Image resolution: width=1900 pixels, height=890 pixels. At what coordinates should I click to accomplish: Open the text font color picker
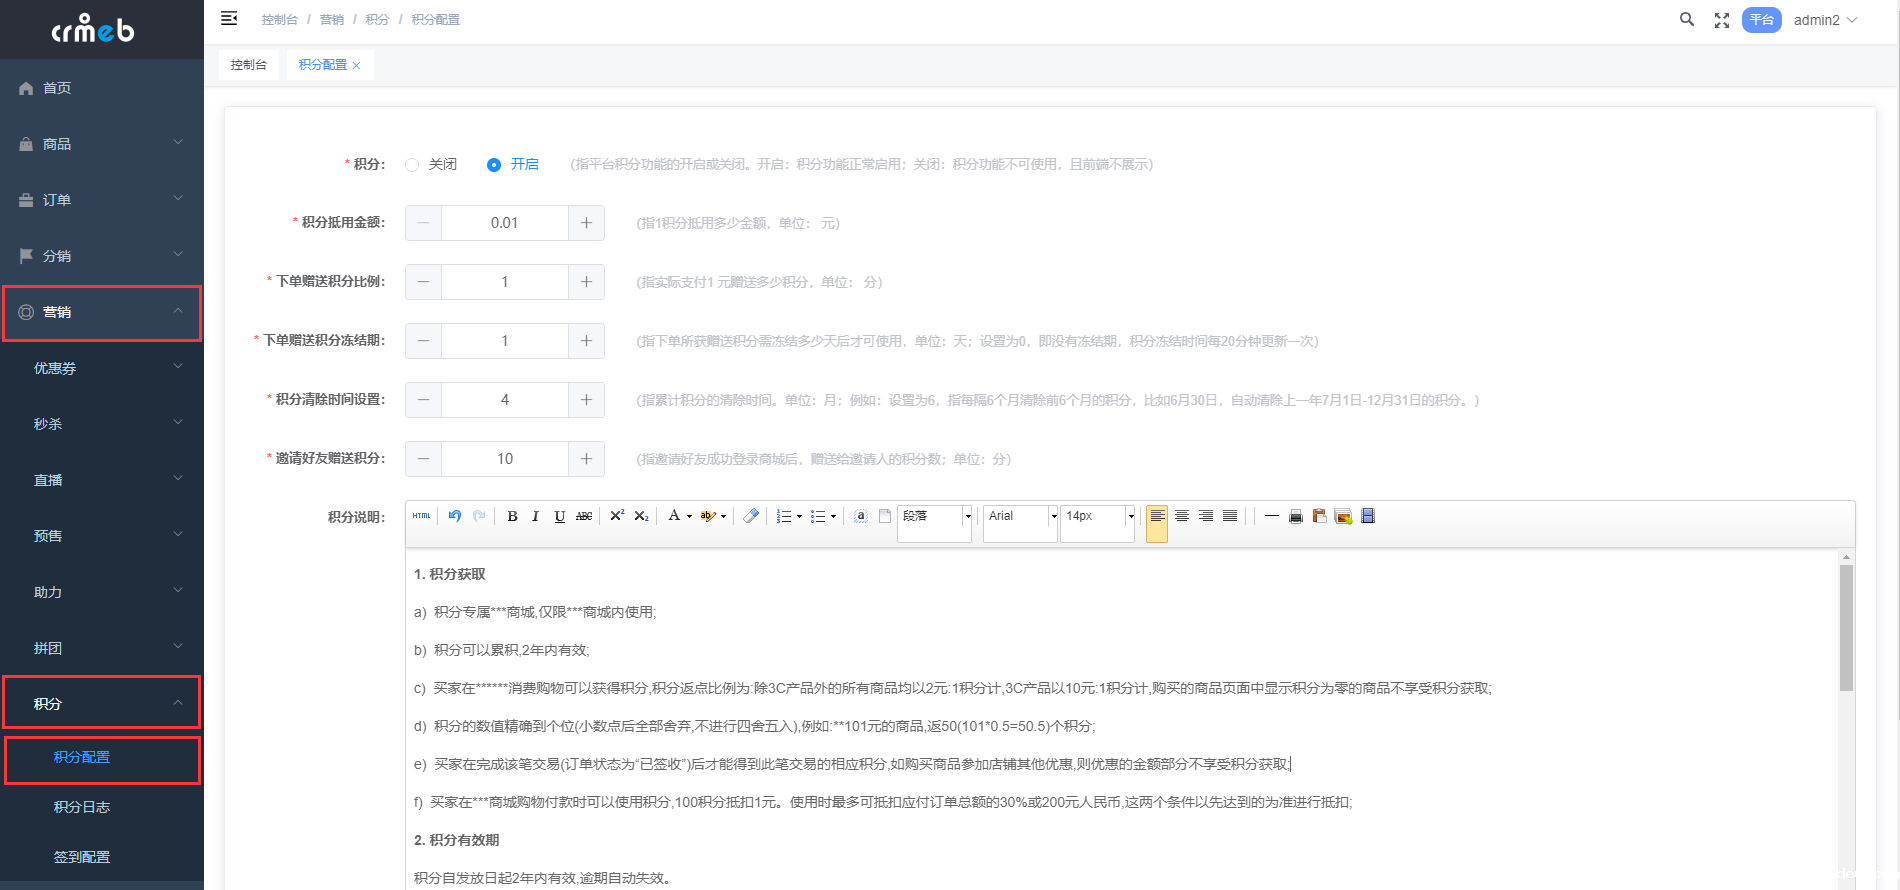[676, 516]
